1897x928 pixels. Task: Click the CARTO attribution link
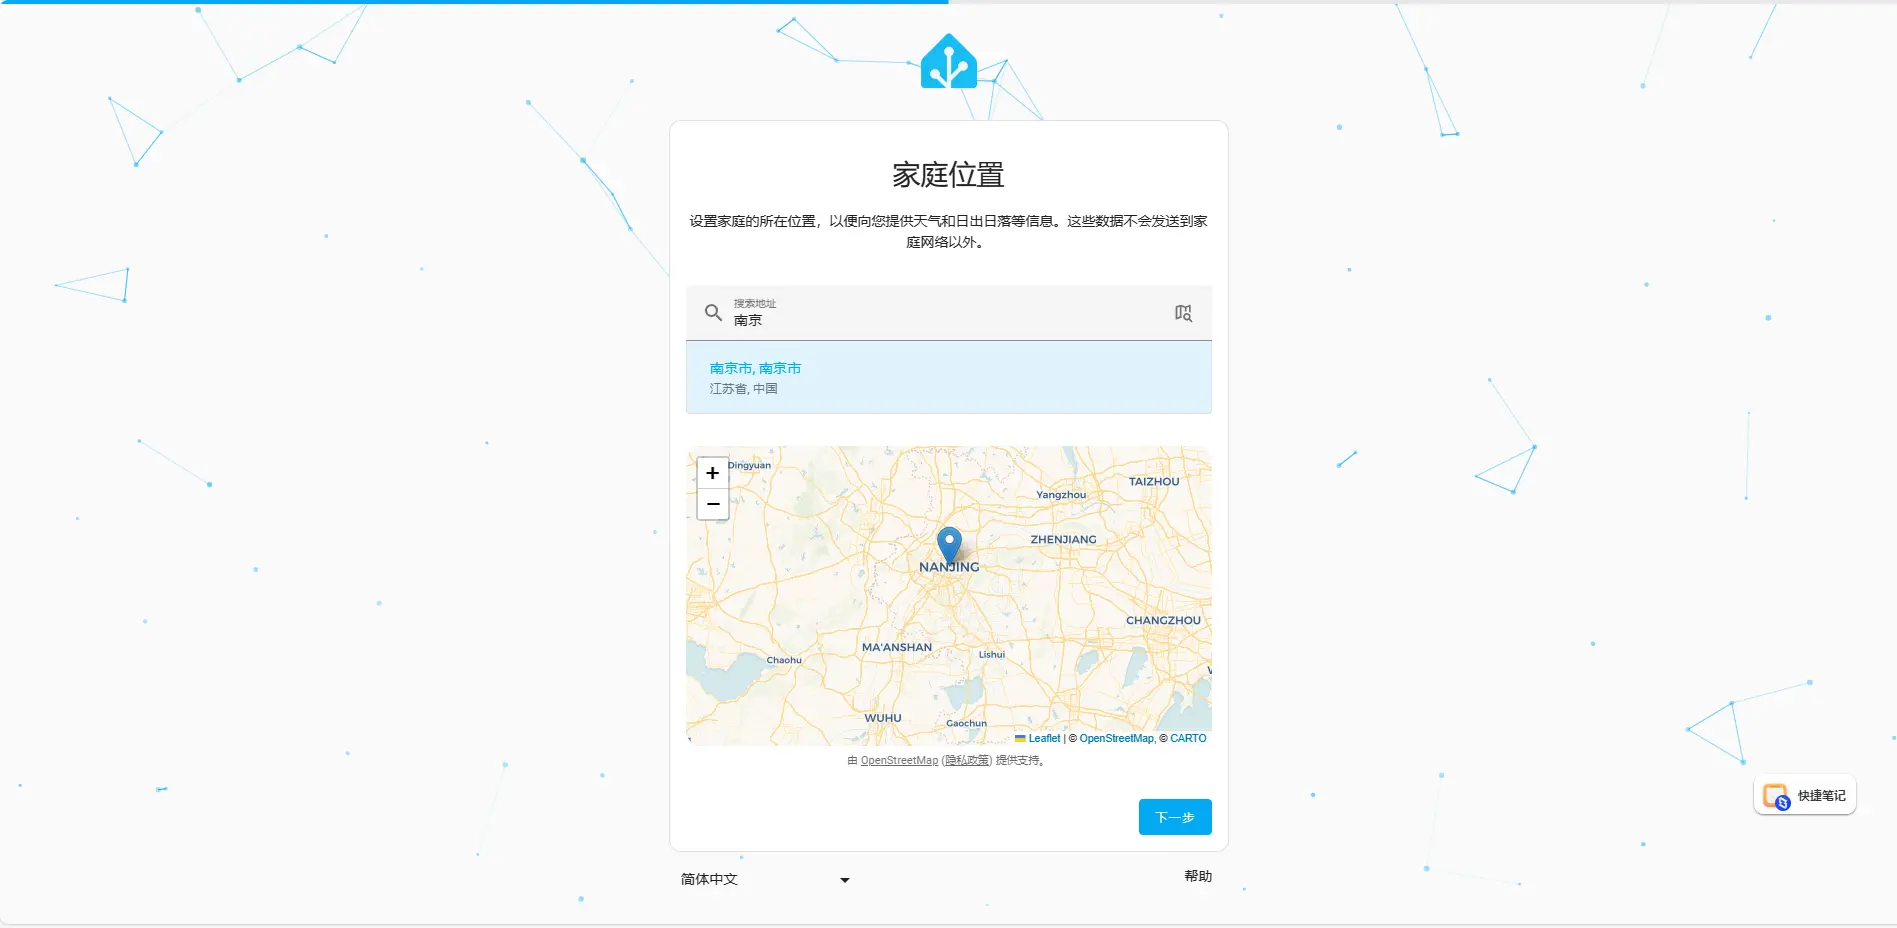(x=1188, y=738)
